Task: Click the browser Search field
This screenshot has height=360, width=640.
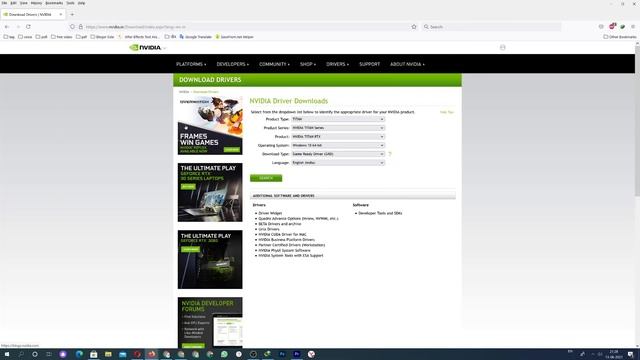Action: [x=491, y=27]
